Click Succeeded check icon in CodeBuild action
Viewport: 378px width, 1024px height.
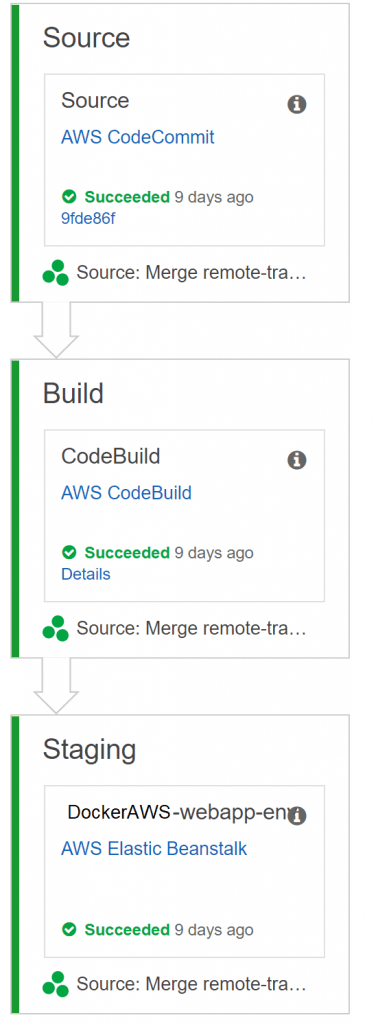[x=69, y=552]
